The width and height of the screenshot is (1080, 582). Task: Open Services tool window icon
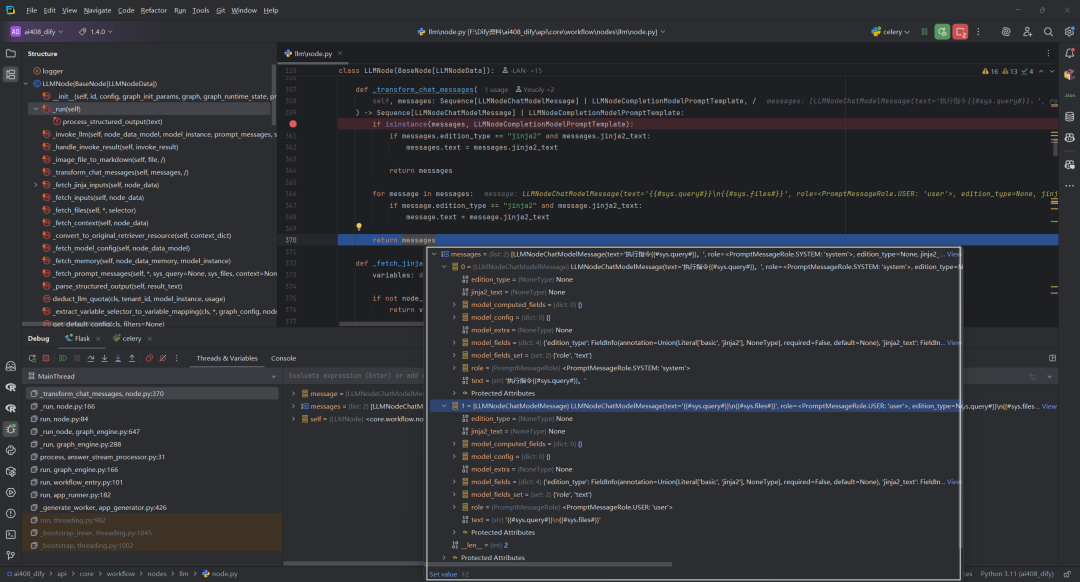pos(10,492)
